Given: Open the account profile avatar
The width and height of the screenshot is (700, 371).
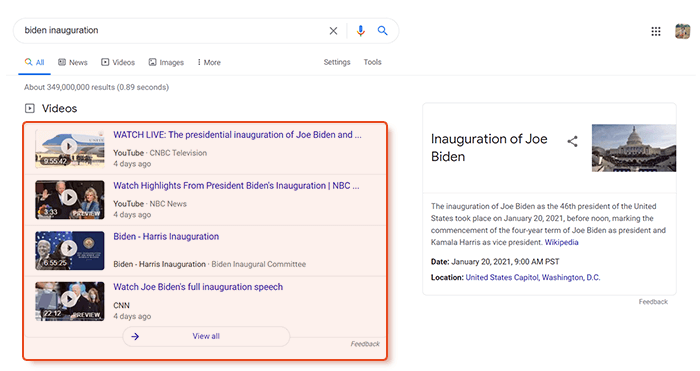Looking at the screenshot, I should click(x=682, y=31).
